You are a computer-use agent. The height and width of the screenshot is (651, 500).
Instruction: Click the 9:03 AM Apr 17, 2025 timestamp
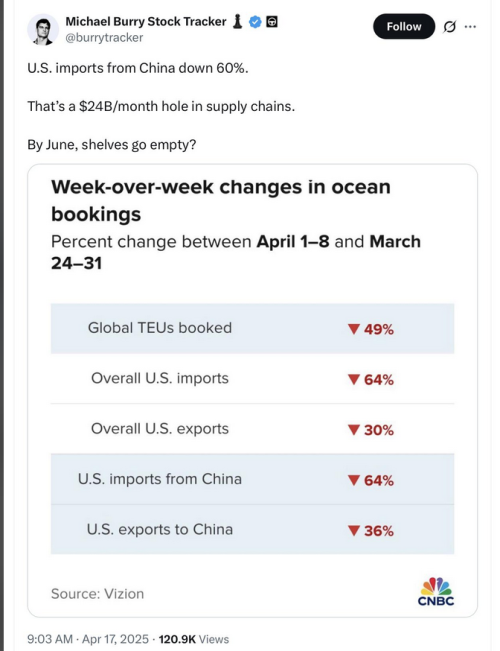tap(88, 639)
